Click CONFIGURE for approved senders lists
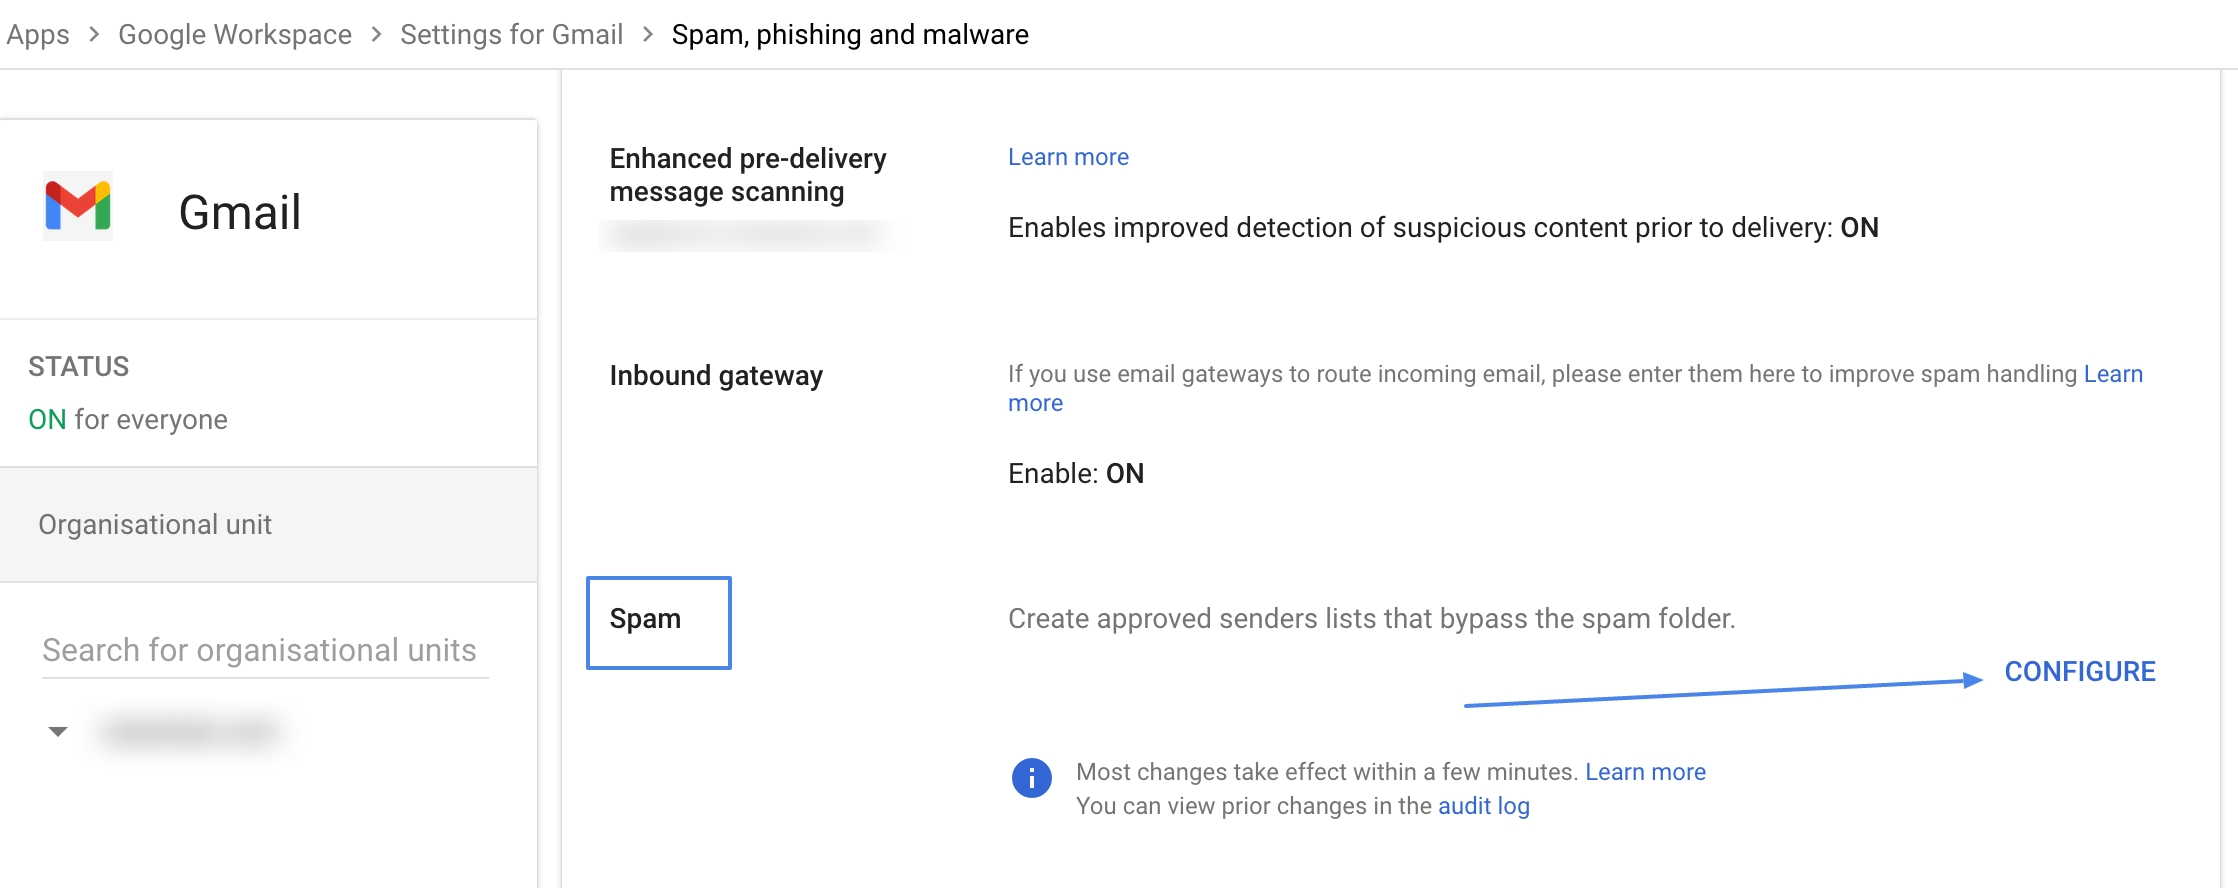 click(2080, 671)
